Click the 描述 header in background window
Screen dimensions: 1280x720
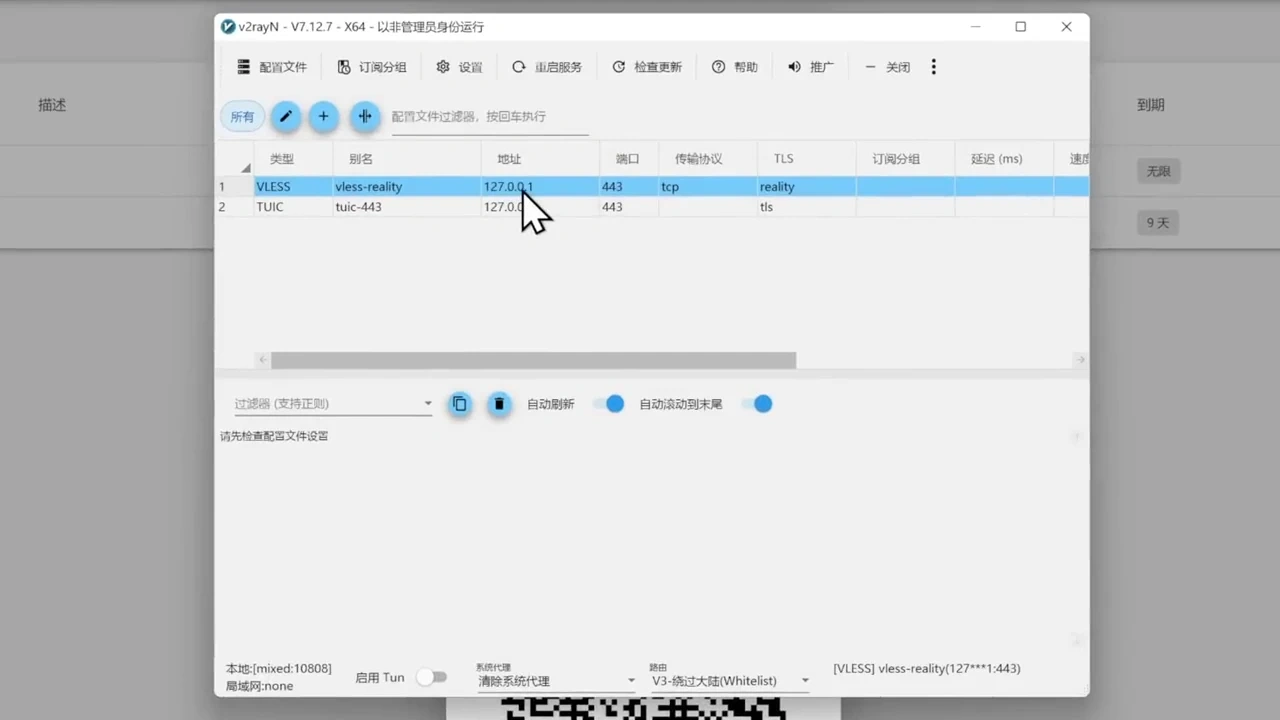pyautogui.click(x=52, y=105)
